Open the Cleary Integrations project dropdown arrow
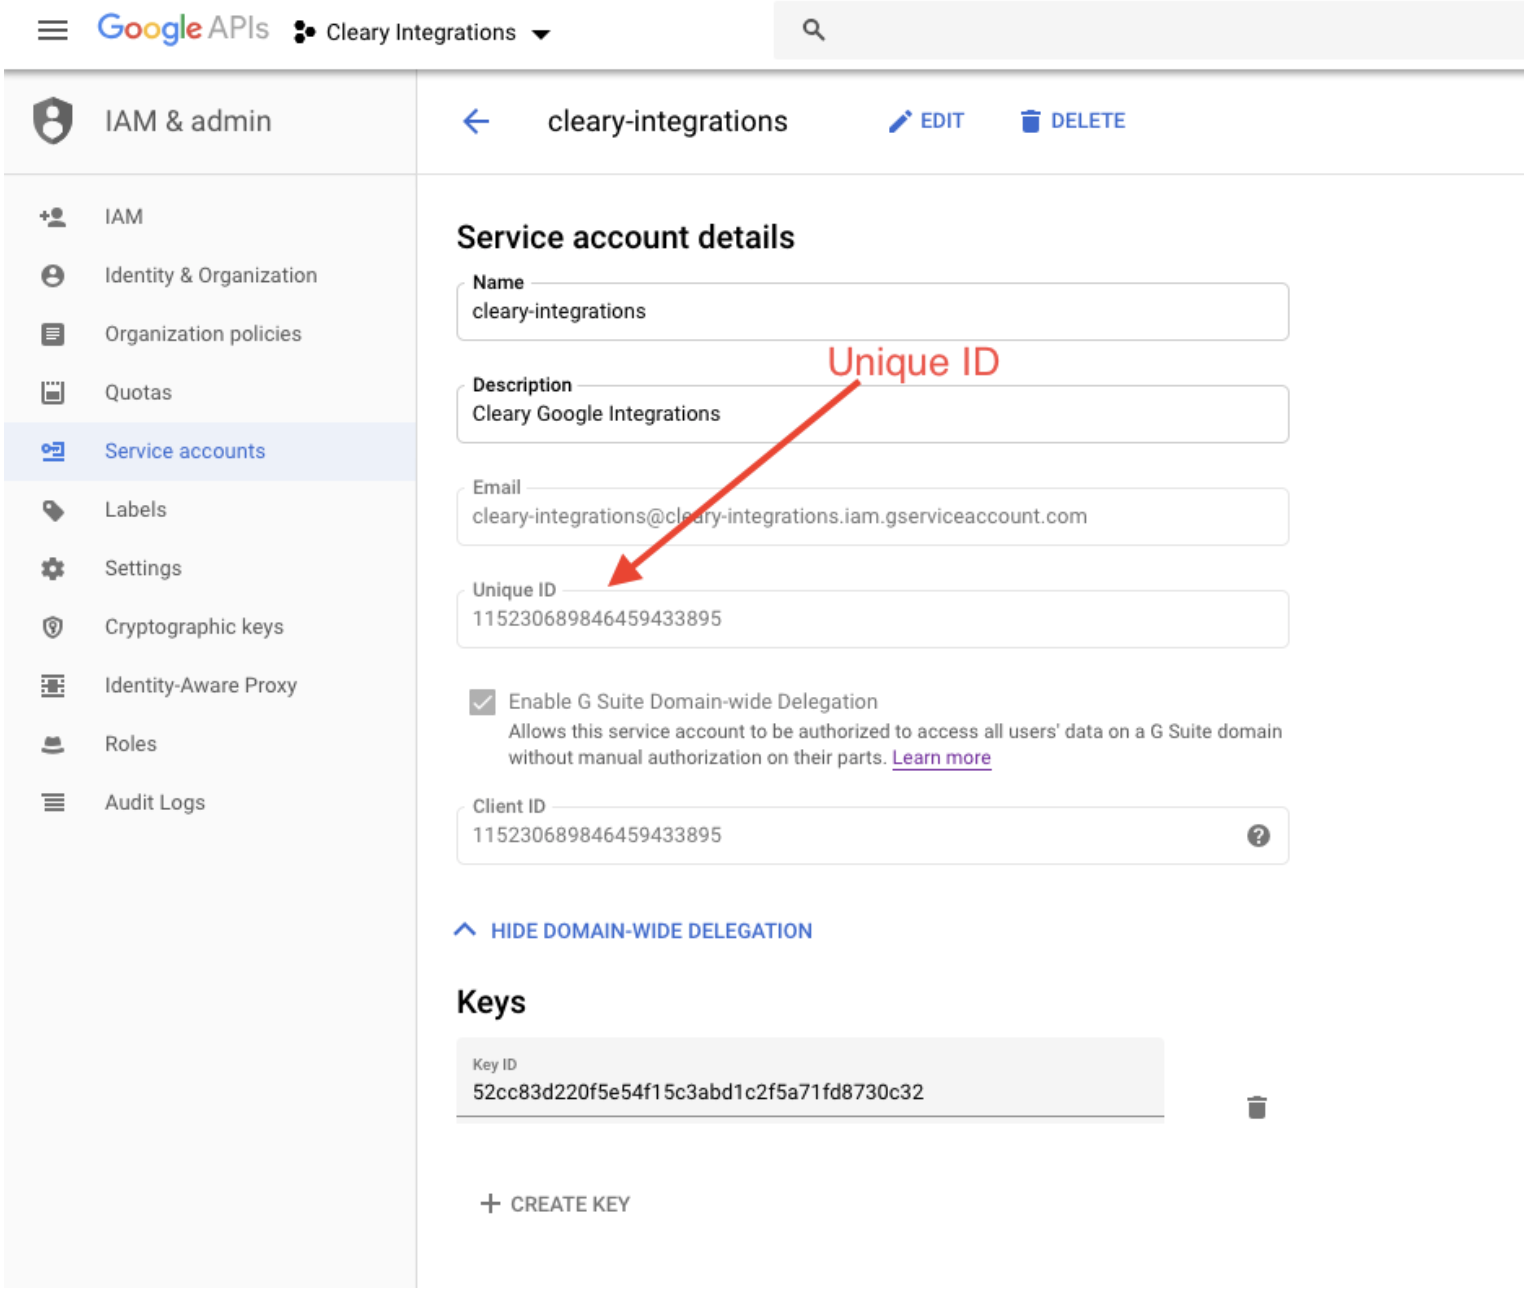Screen dimensions: 1528x1290 coord(541,34)
